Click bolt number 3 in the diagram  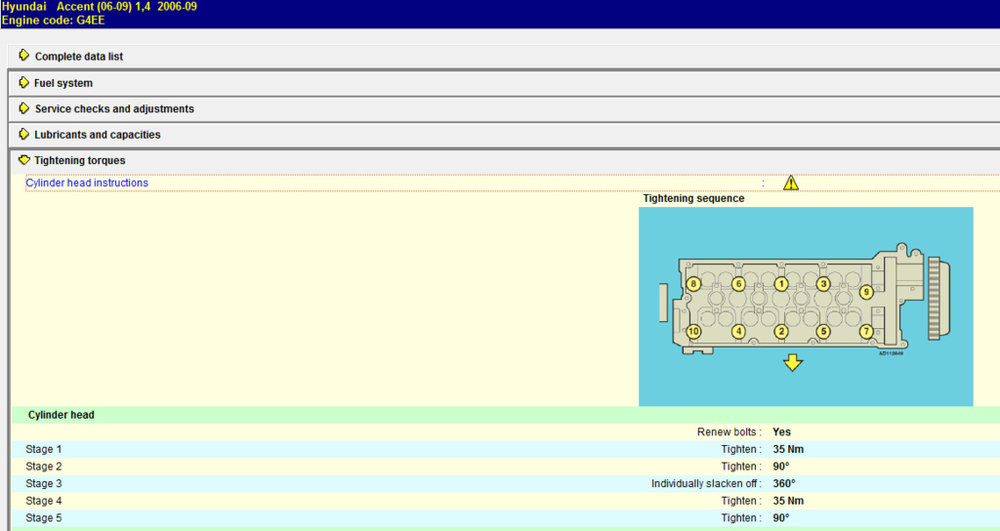[x=823, y=284]
